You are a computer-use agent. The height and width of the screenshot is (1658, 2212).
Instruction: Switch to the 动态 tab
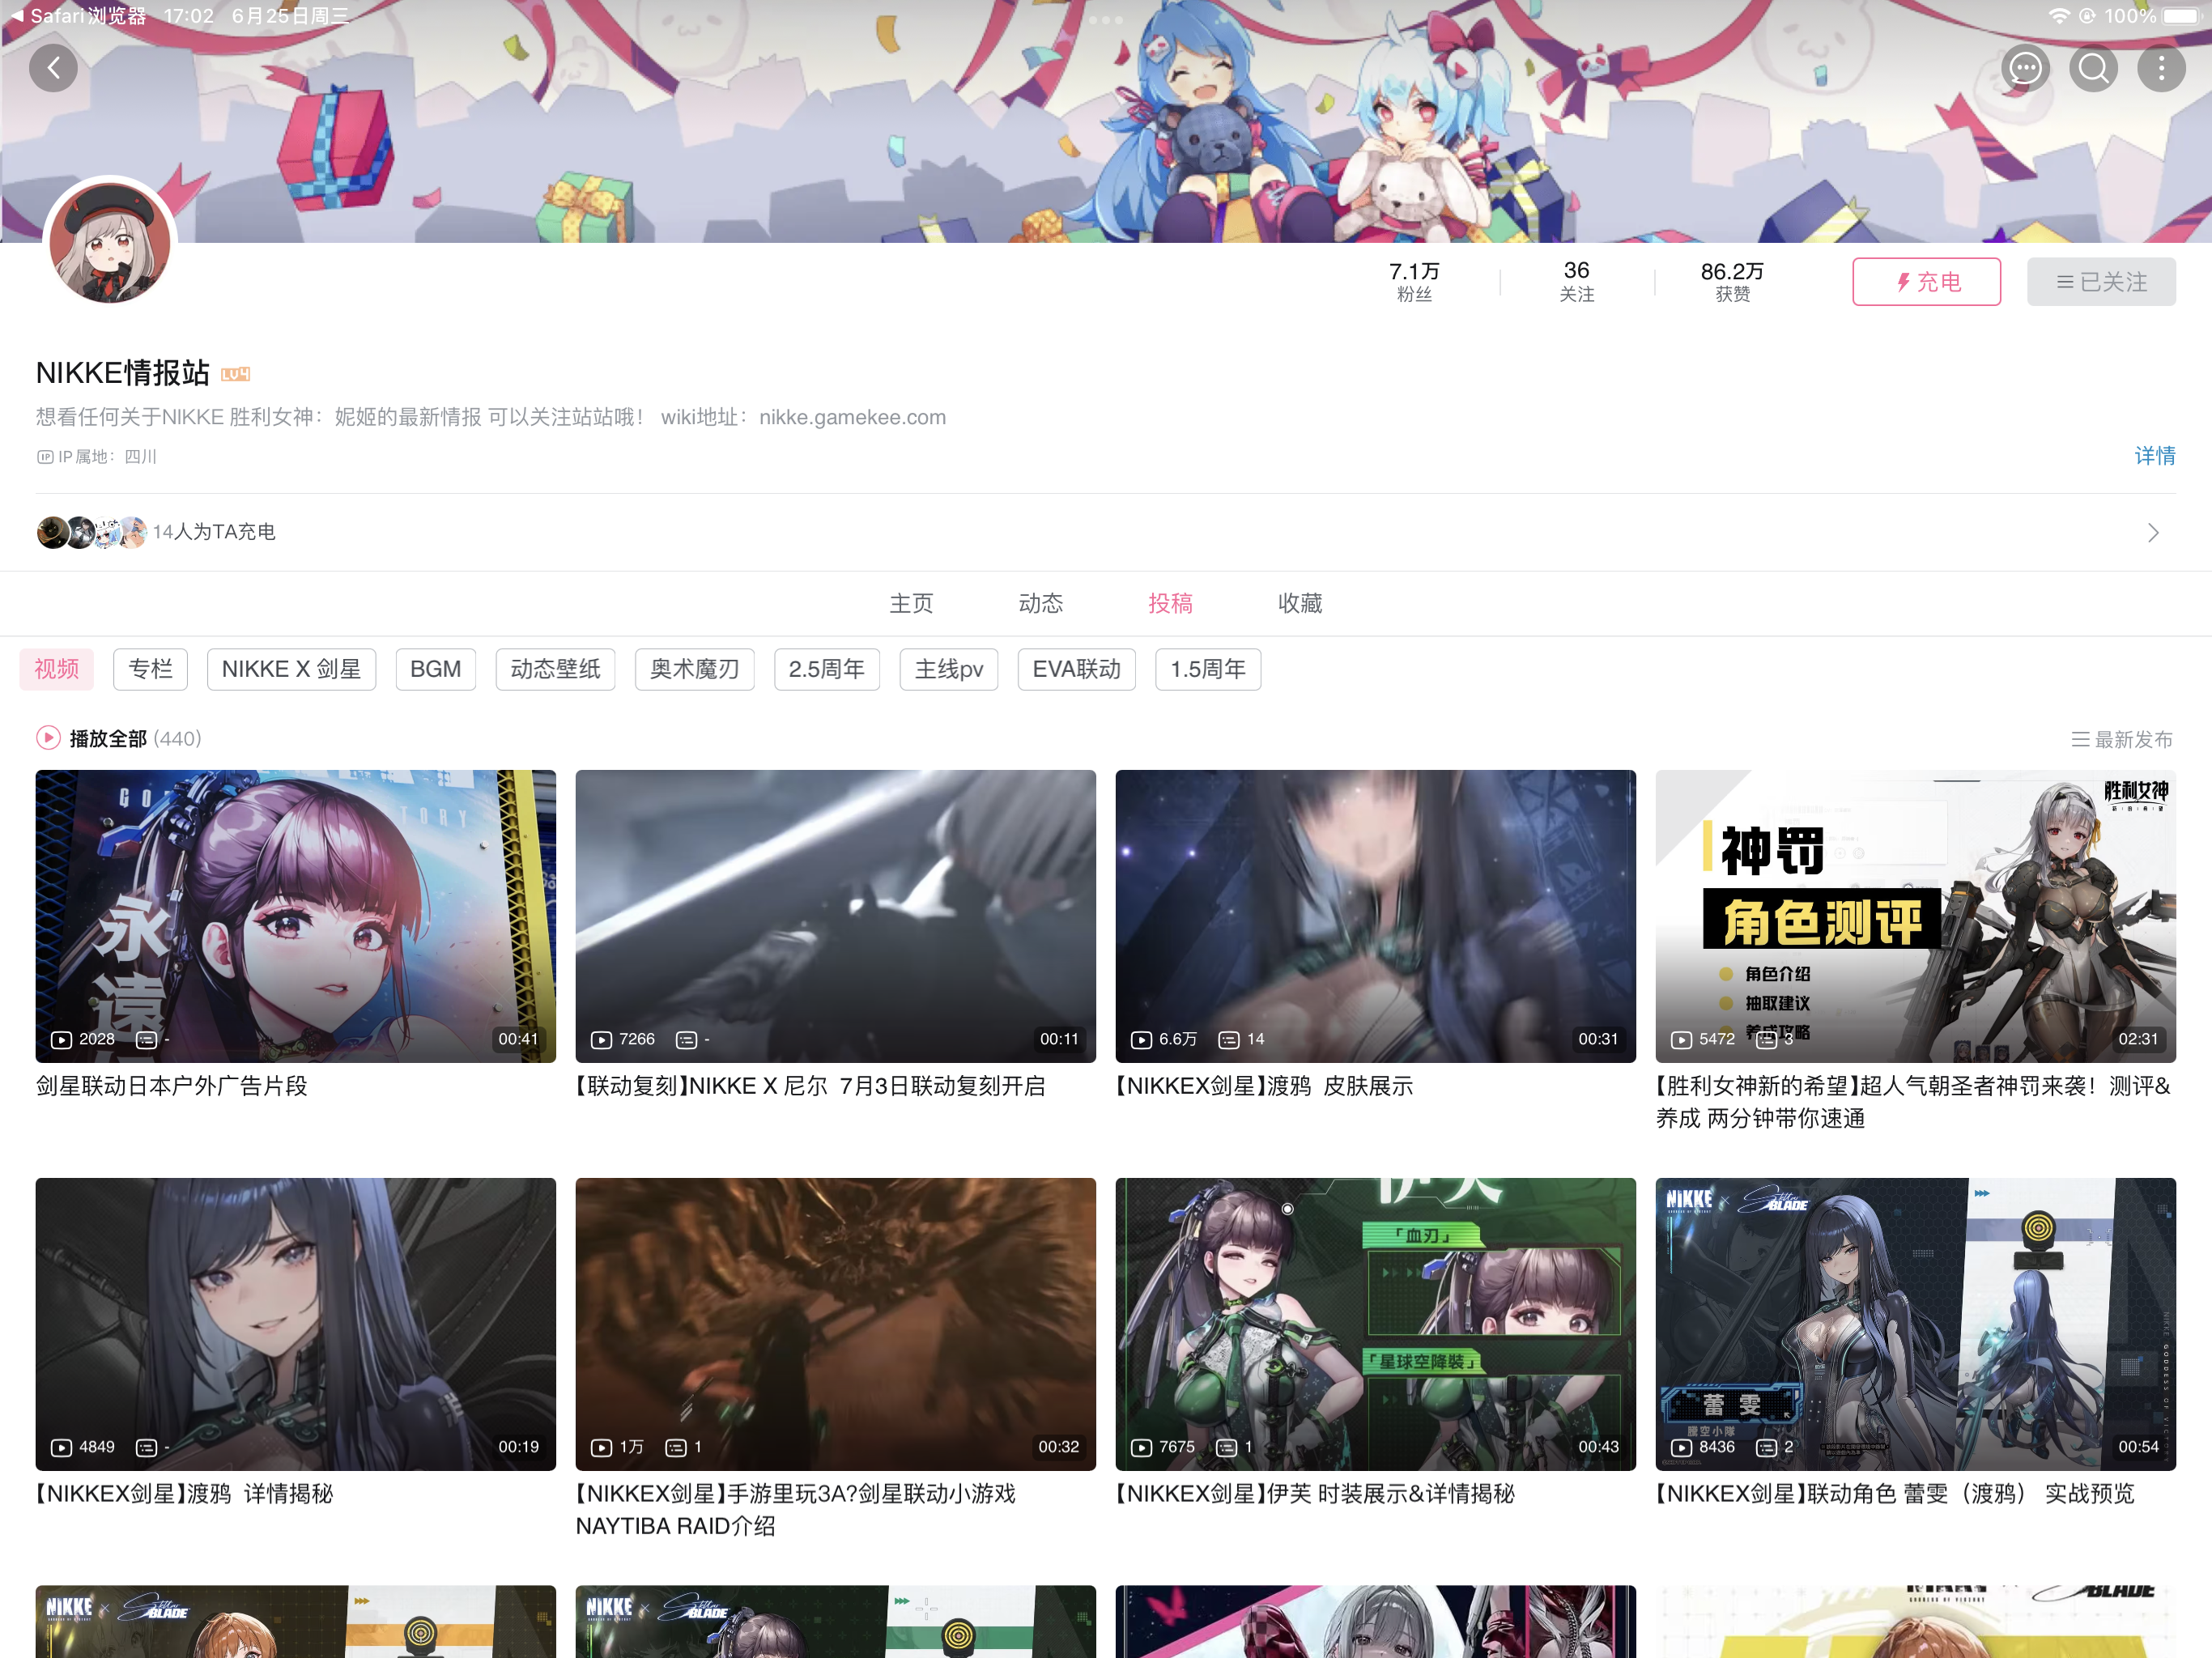pos(1040,604)
